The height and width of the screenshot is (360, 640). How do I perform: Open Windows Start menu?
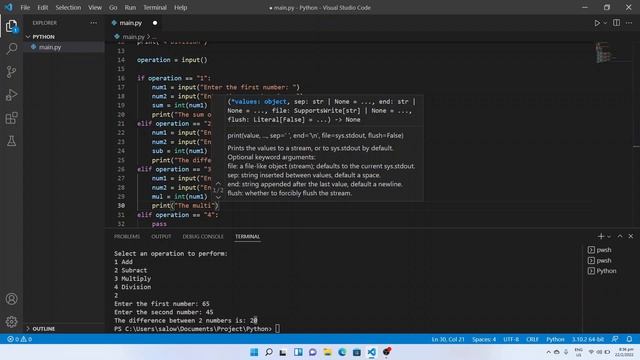pos(254,352)
